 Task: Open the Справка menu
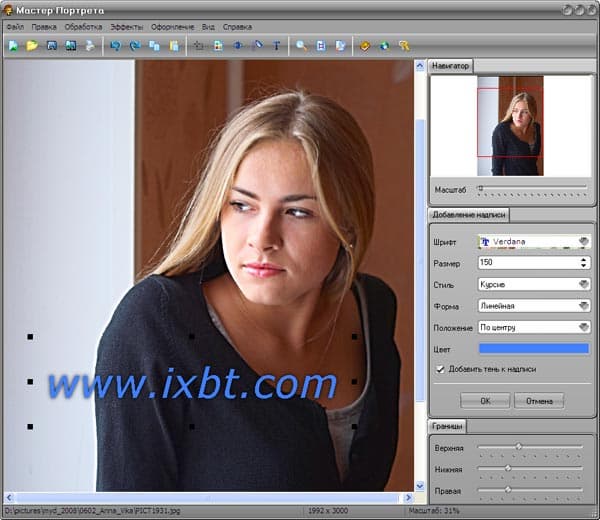(237, 27)
